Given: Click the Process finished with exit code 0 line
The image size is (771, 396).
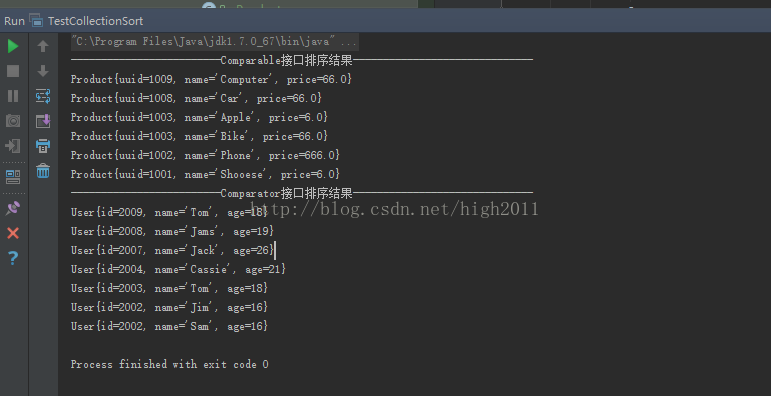Looking at the screenshot, I should [170, 365].
